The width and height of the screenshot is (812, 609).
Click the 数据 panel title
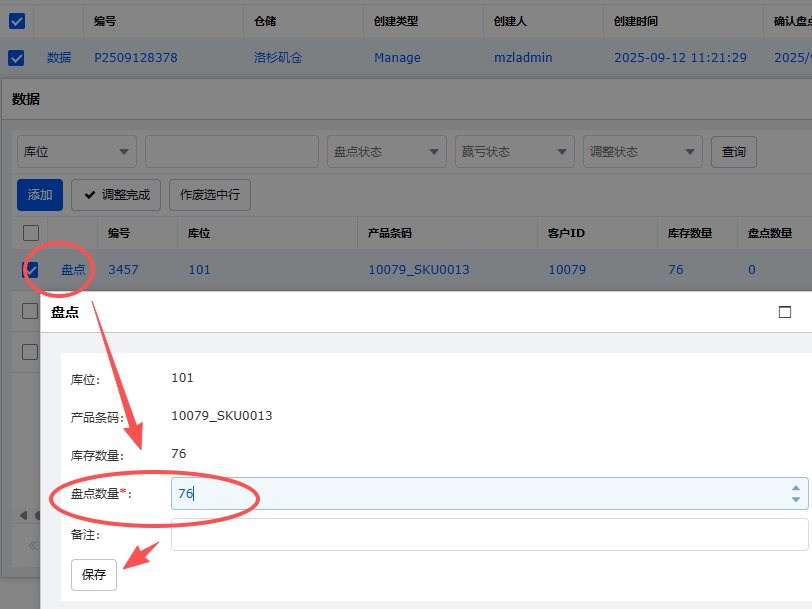coord(25,99)
